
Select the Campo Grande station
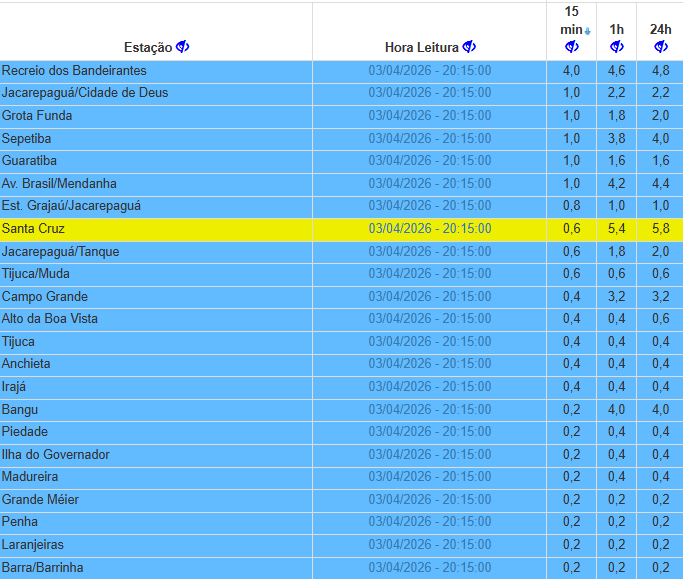click(45, 296)
